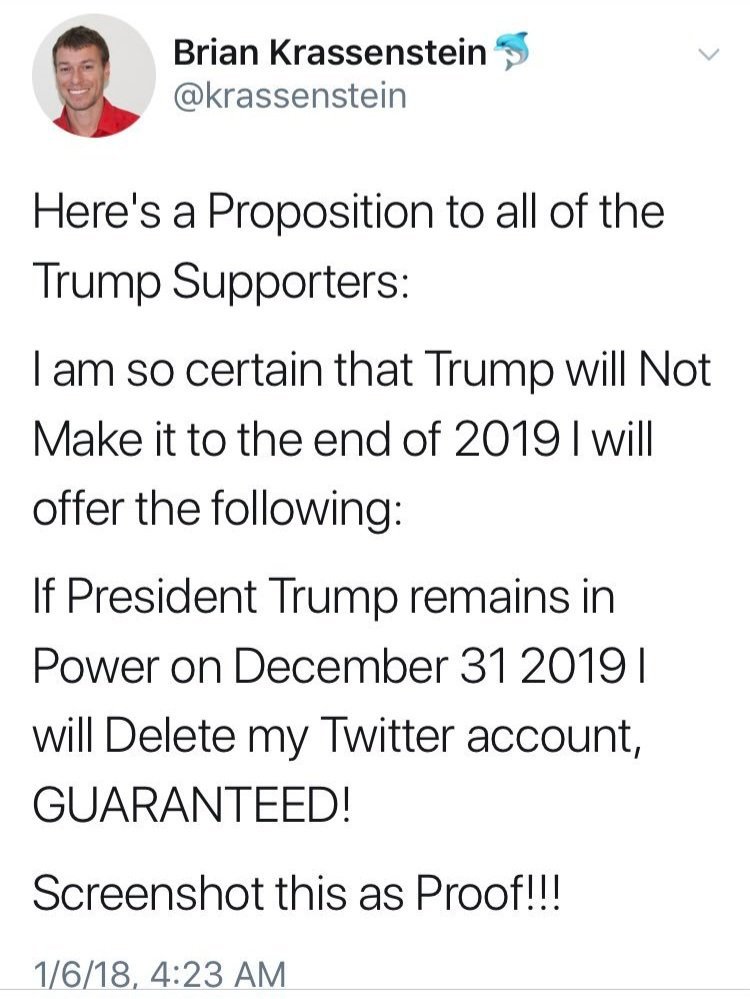Open the tweet options chevron menu
750x999 pixels.
point(707,54)
